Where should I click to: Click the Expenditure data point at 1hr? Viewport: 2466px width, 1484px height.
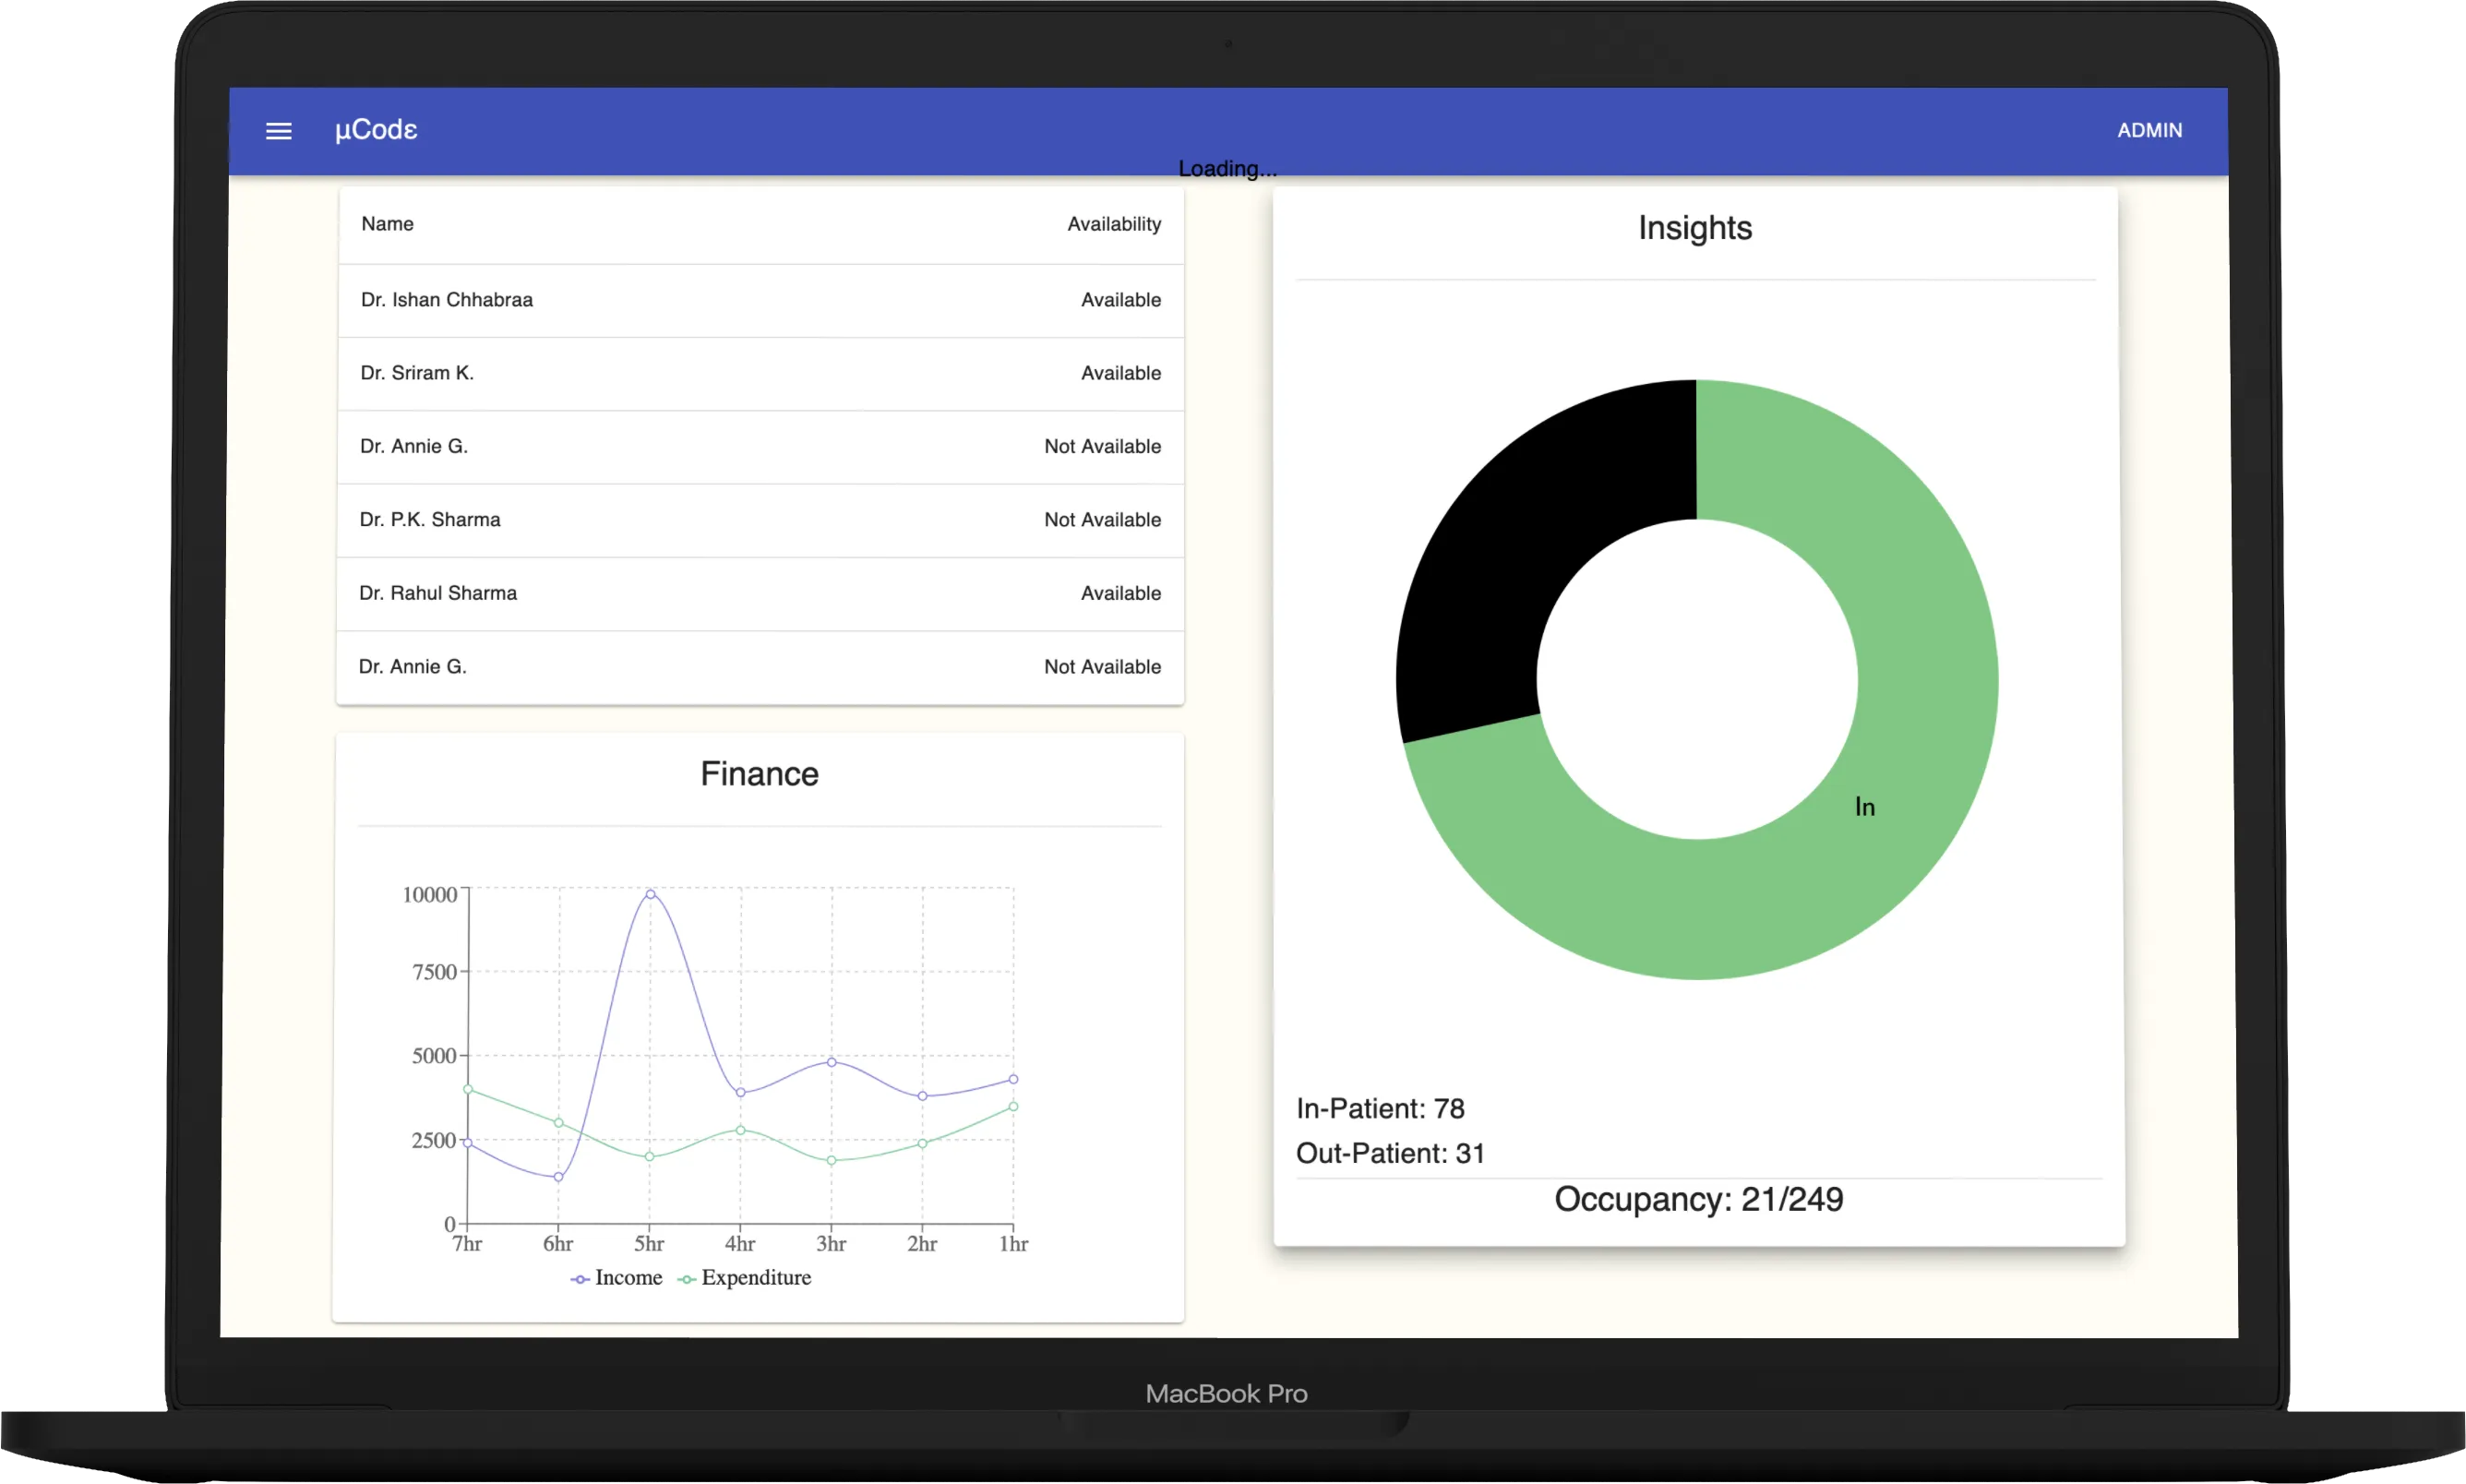tap(1013, 1106)
